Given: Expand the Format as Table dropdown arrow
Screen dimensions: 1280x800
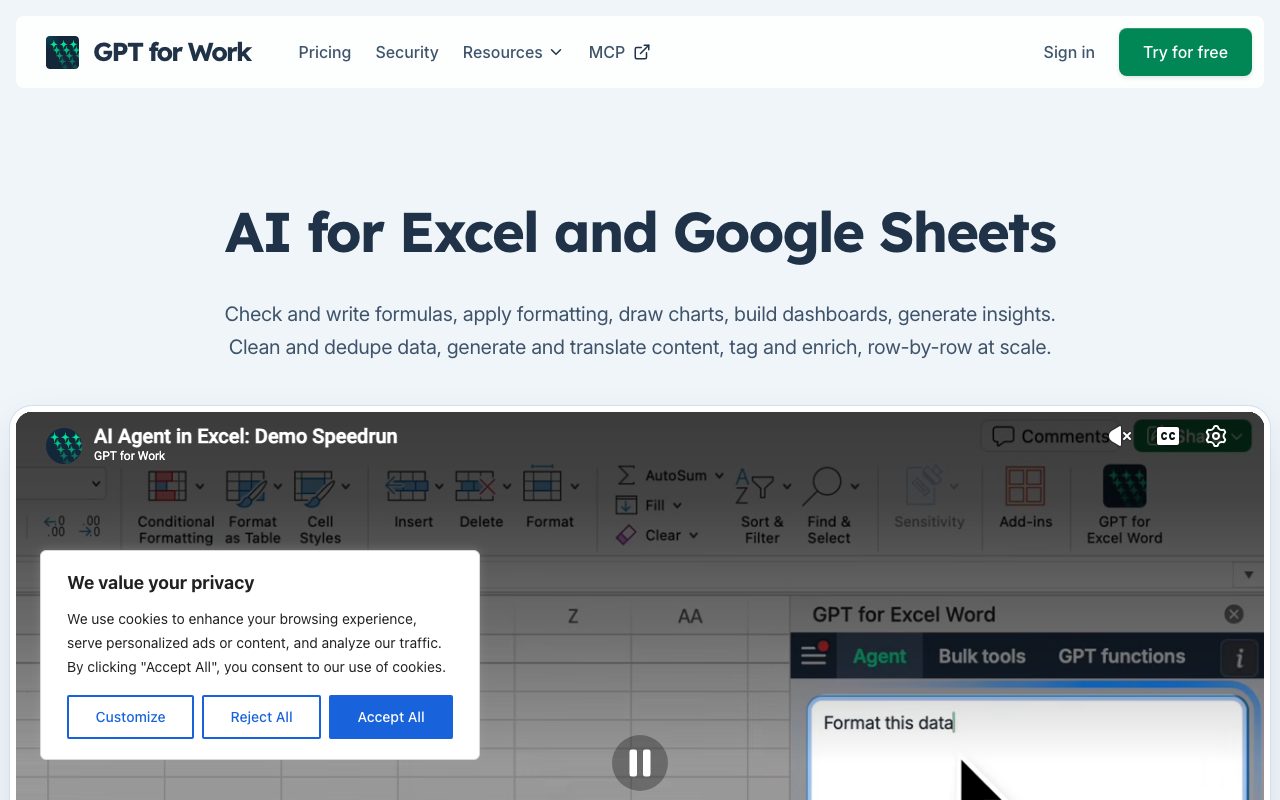Looking at the screenshot, I should click(x=277, y=487).
